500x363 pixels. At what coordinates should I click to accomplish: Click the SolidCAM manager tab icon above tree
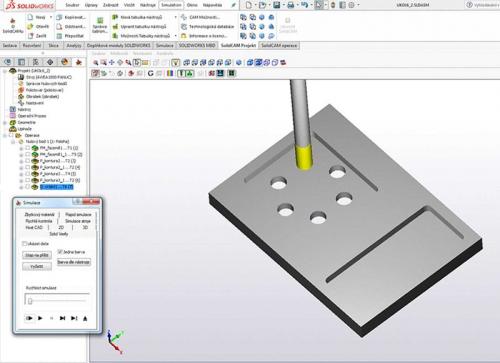click(79, 62)
